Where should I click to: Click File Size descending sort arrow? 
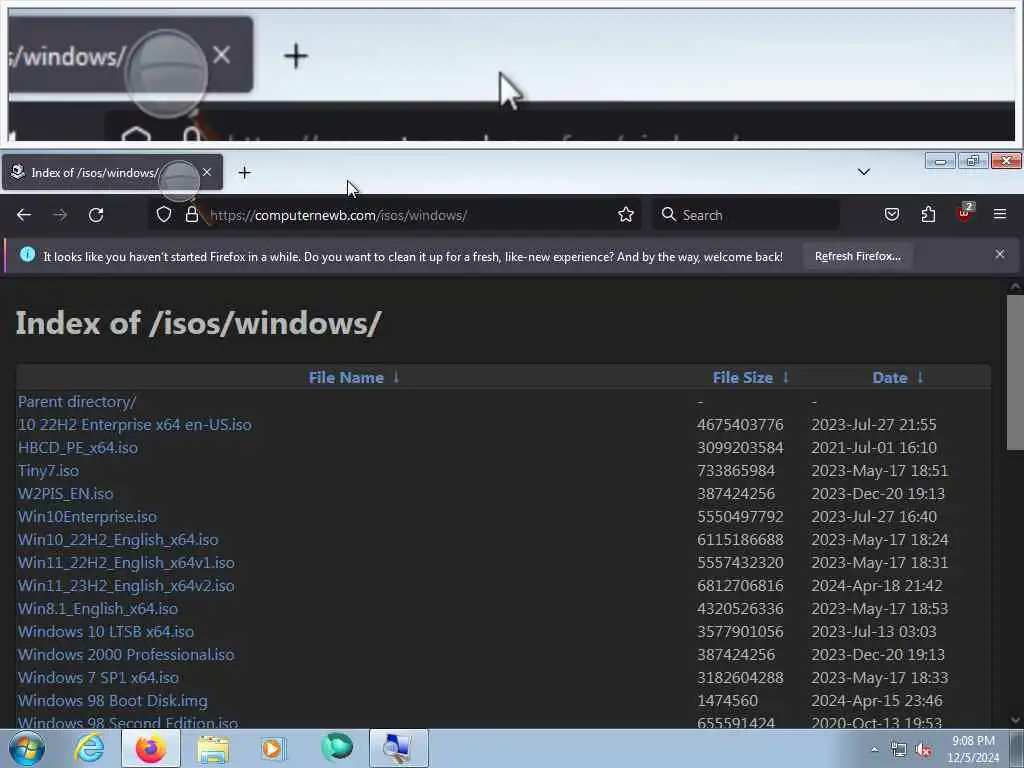(786, 377)
